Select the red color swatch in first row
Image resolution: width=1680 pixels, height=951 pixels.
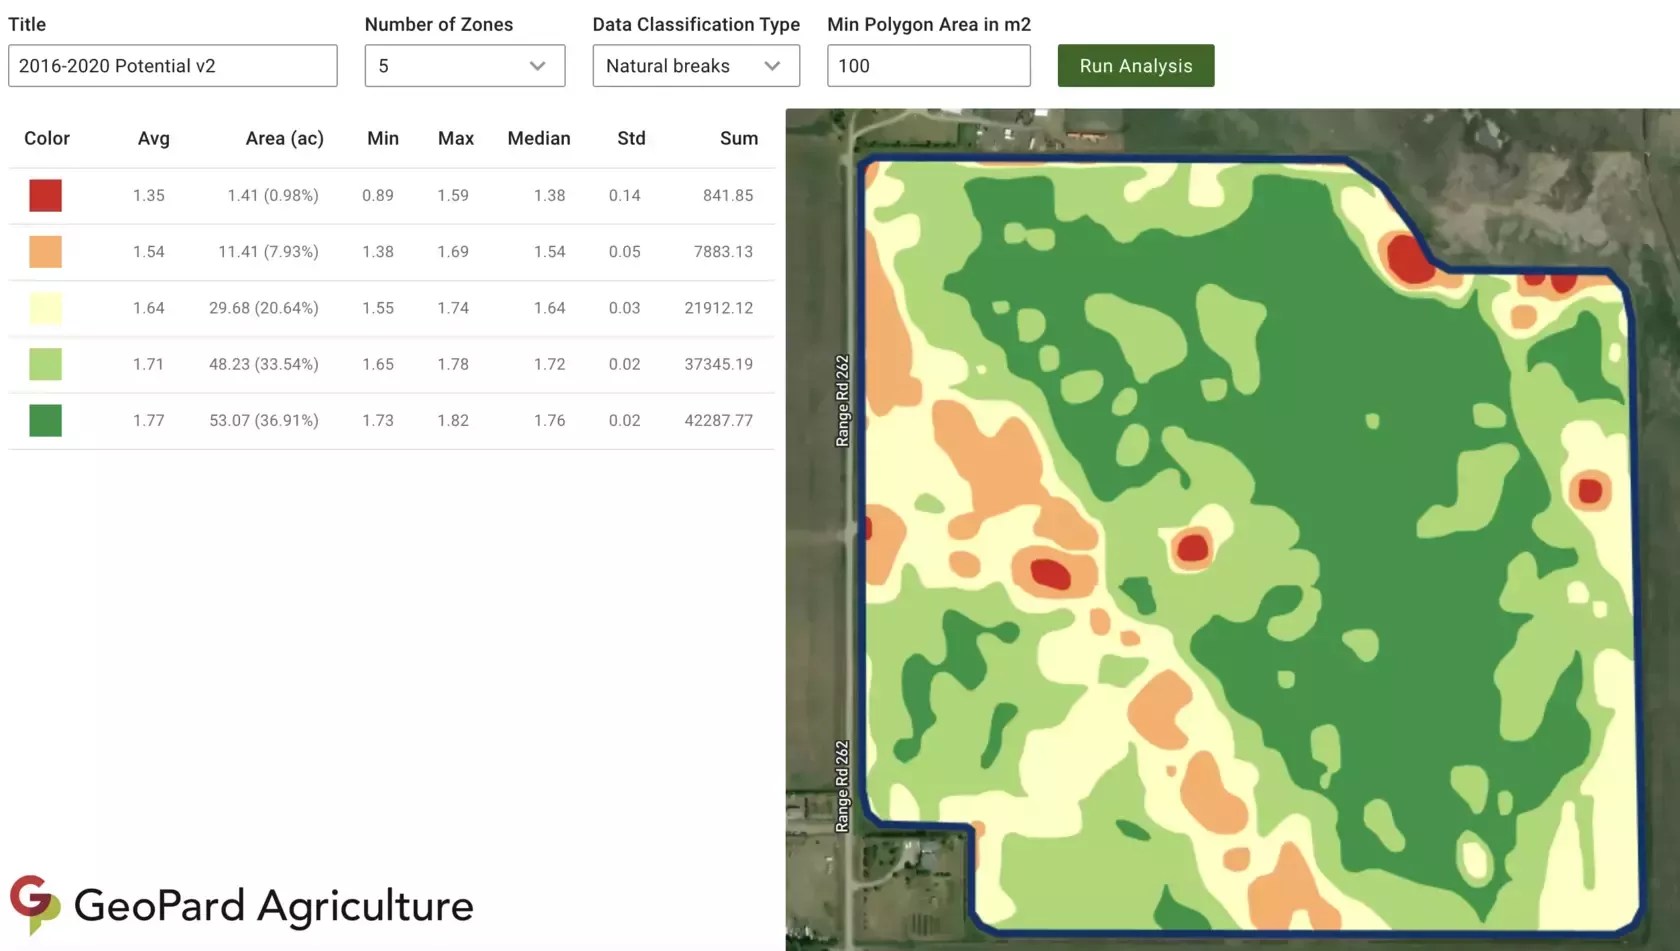(45, 196)
